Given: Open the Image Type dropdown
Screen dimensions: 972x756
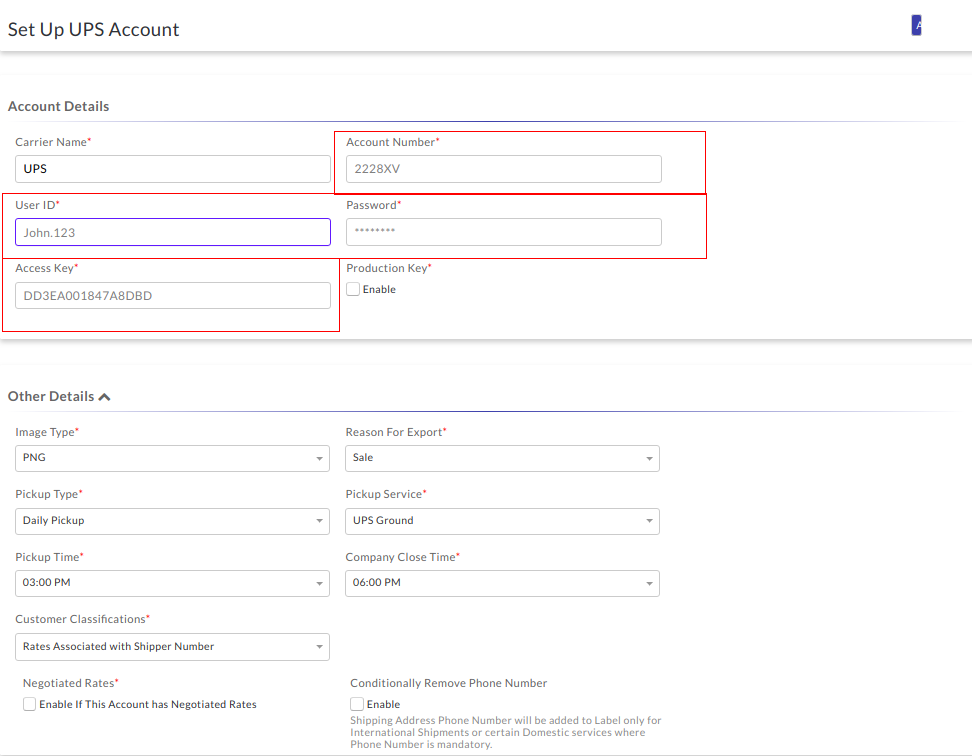Looking at the screenshot, I should (x=172, y=459).
